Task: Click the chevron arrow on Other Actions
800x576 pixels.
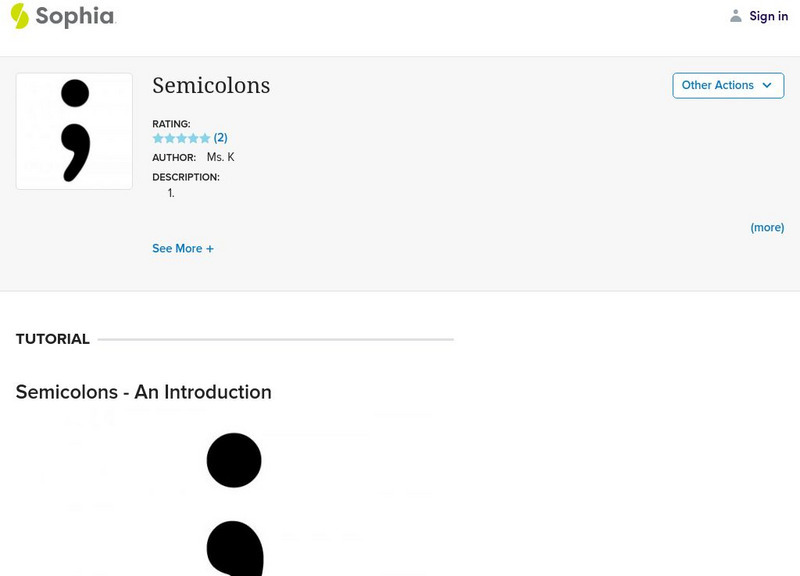Action: pyautogui.click(x=767, y=86)
